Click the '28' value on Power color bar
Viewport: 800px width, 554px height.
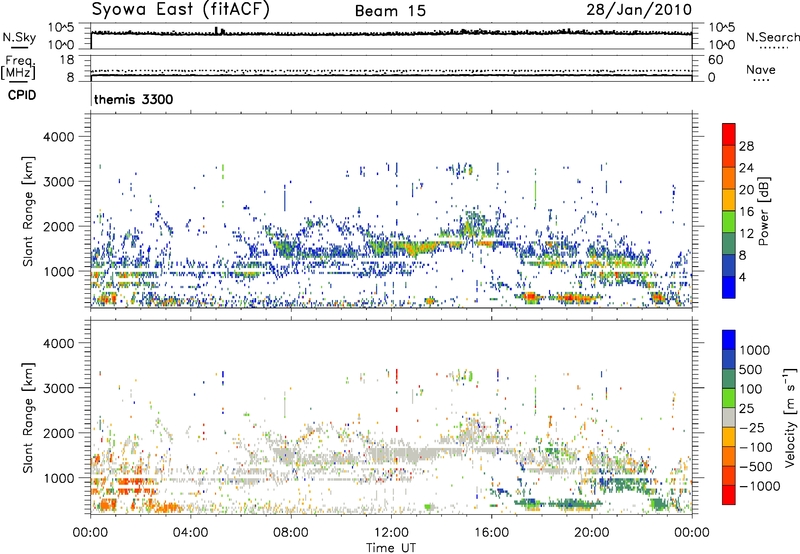coord(746,146)
